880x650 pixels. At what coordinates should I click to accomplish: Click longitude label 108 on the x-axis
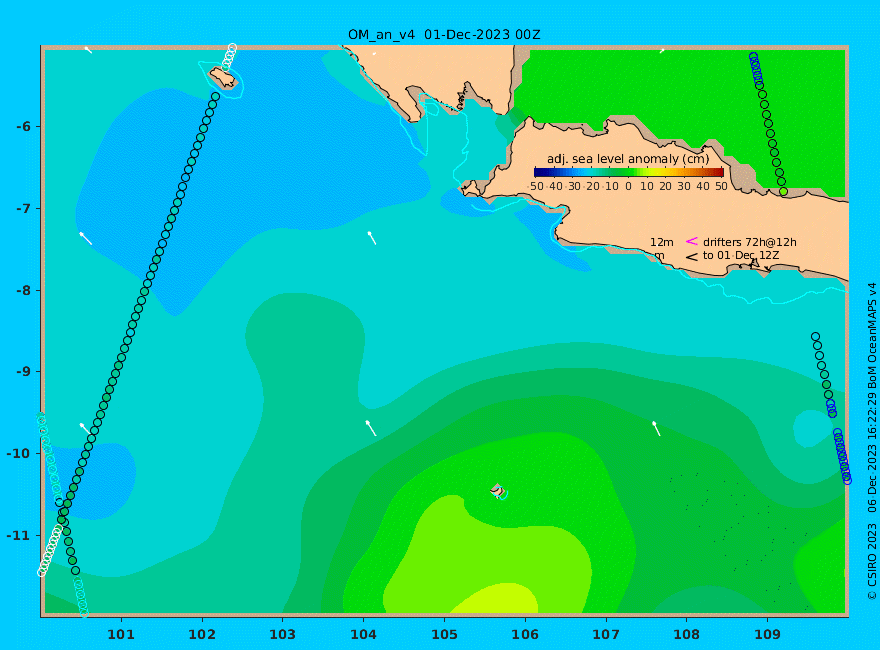click(x=687, y=635)
